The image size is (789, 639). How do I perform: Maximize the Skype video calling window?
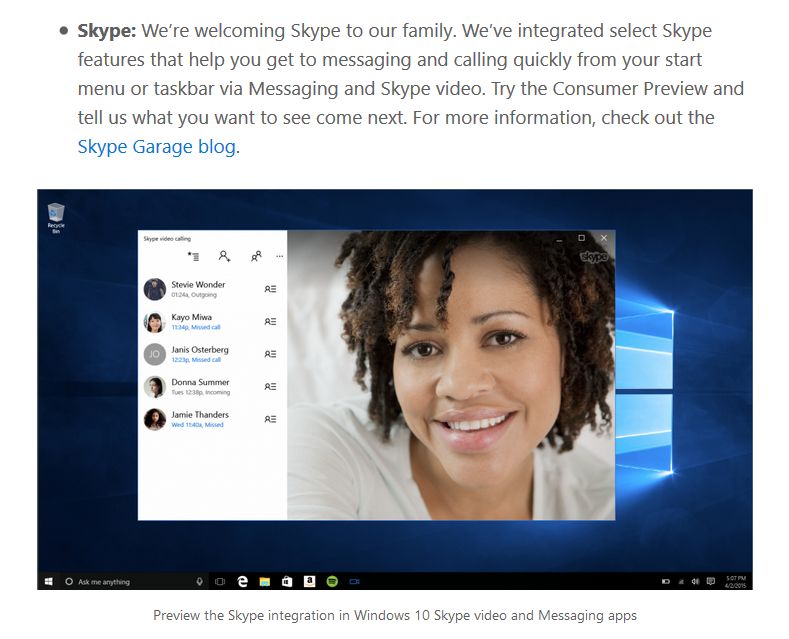click(x=581, y=238)
